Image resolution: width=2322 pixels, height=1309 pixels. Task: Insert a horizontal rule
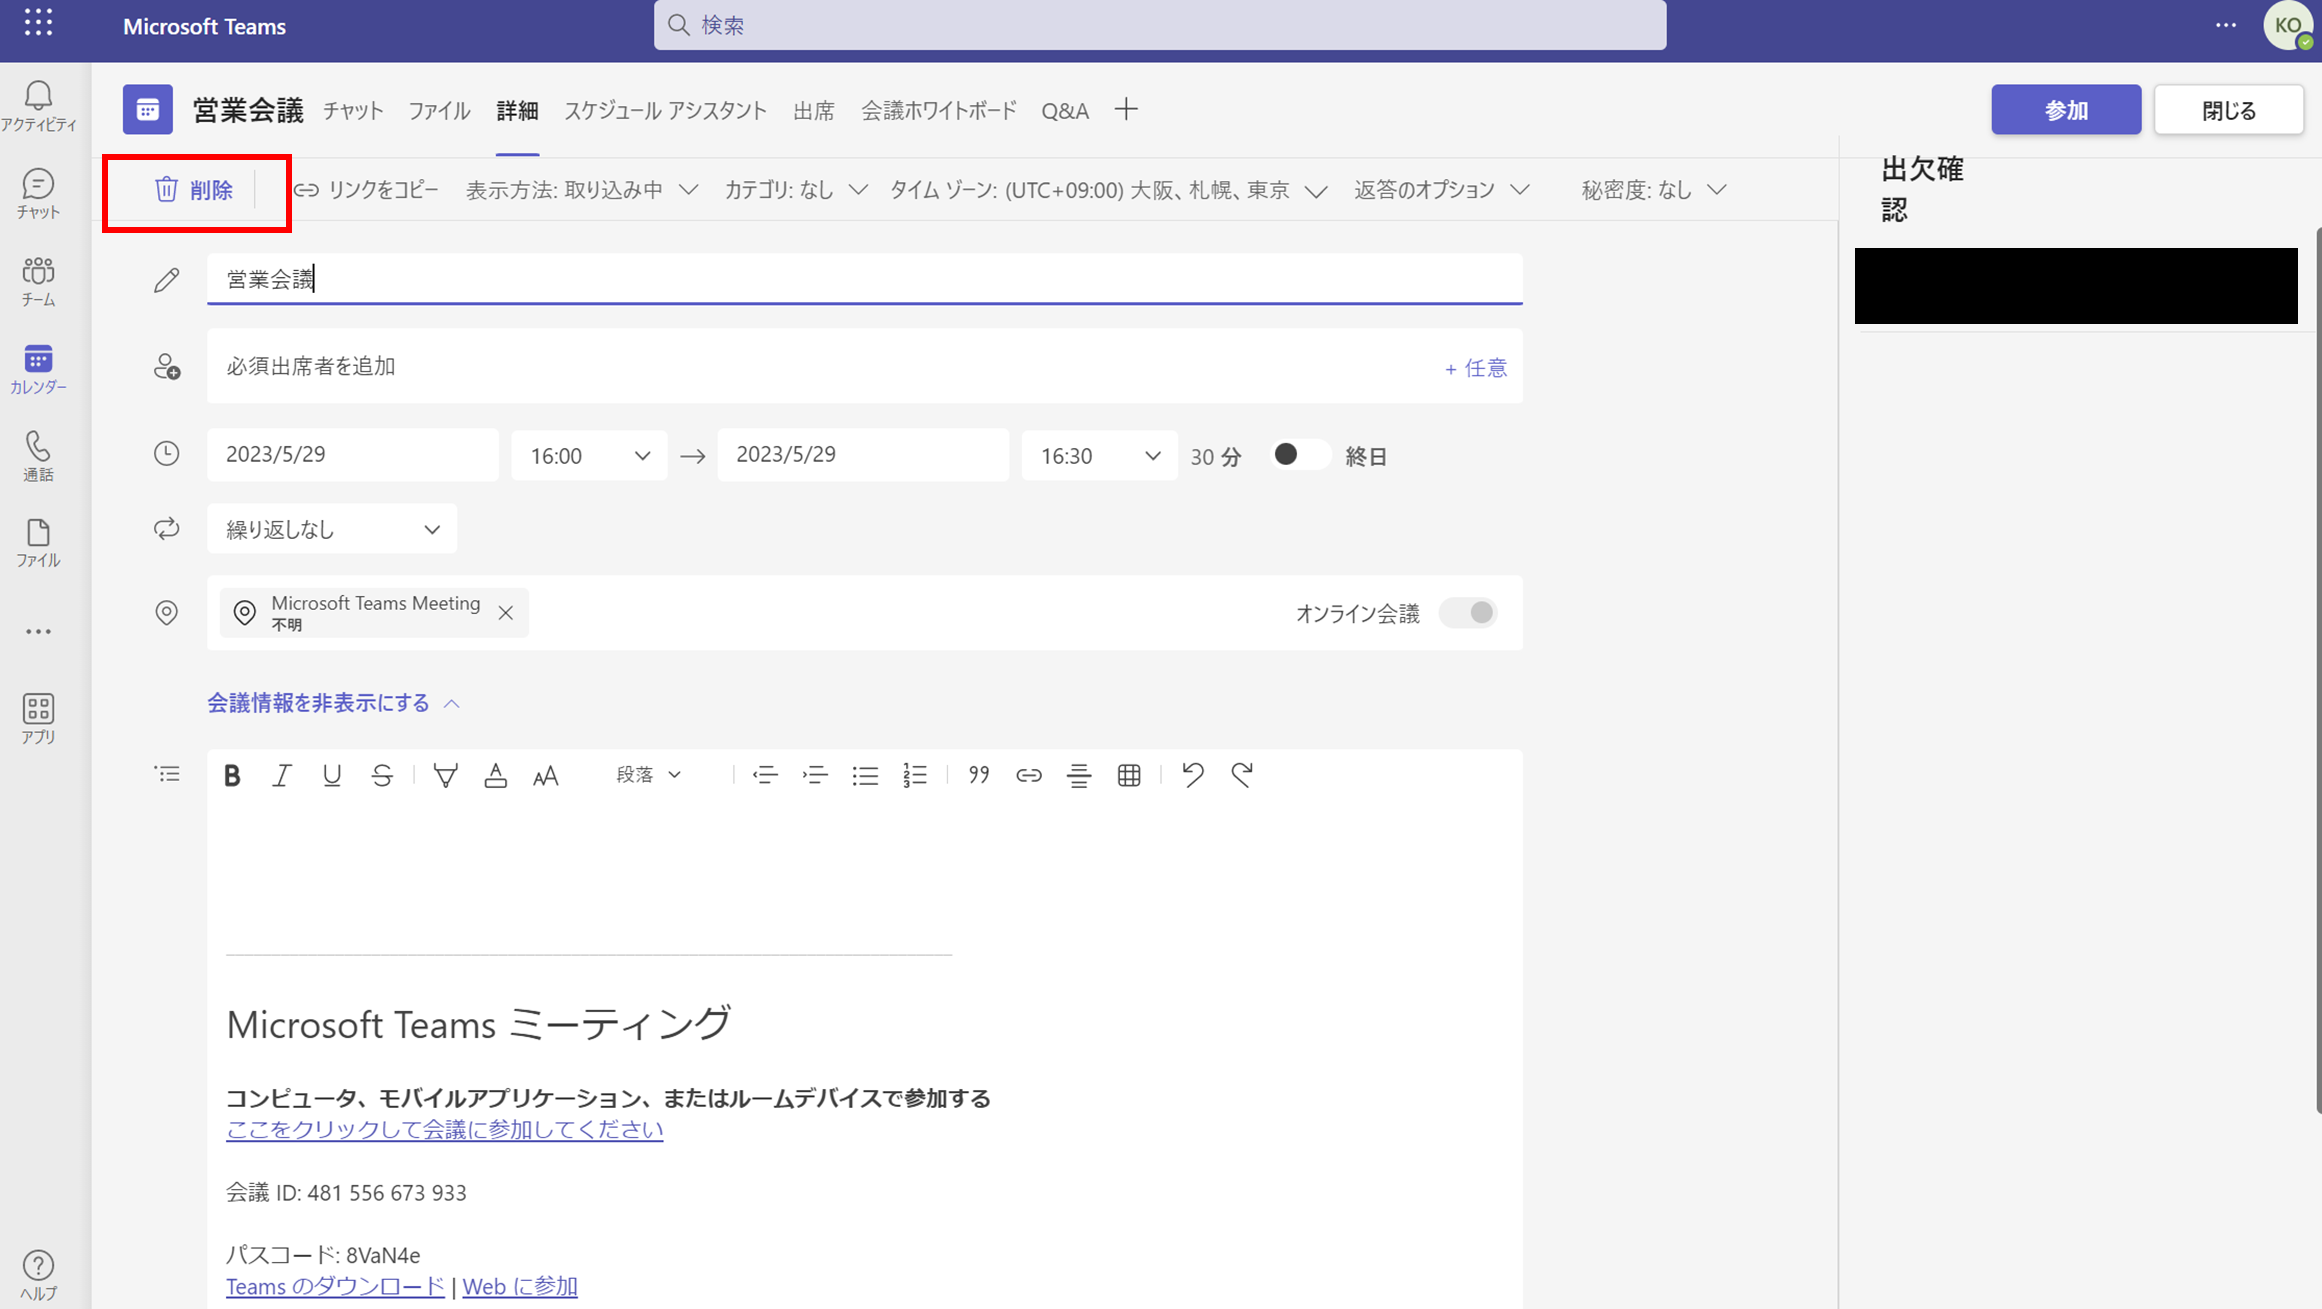(x=1079, y=775)
